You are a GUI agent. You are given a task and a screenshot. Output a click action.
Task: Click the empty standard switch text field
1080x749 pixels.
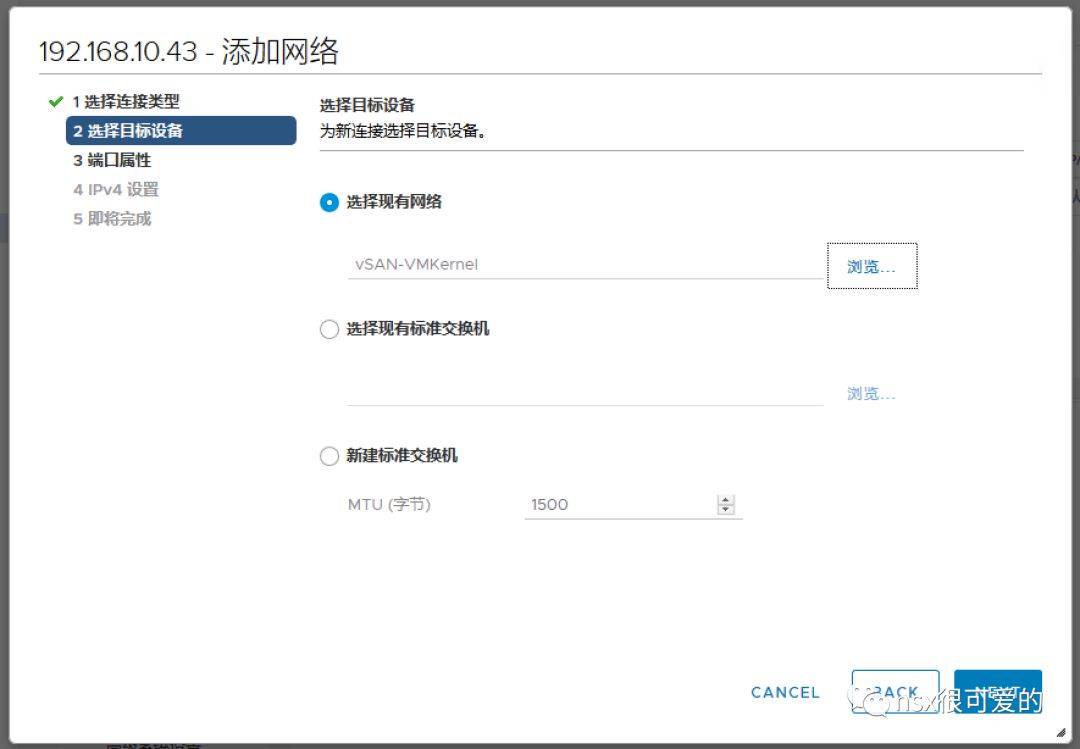(x=584, y=392)
